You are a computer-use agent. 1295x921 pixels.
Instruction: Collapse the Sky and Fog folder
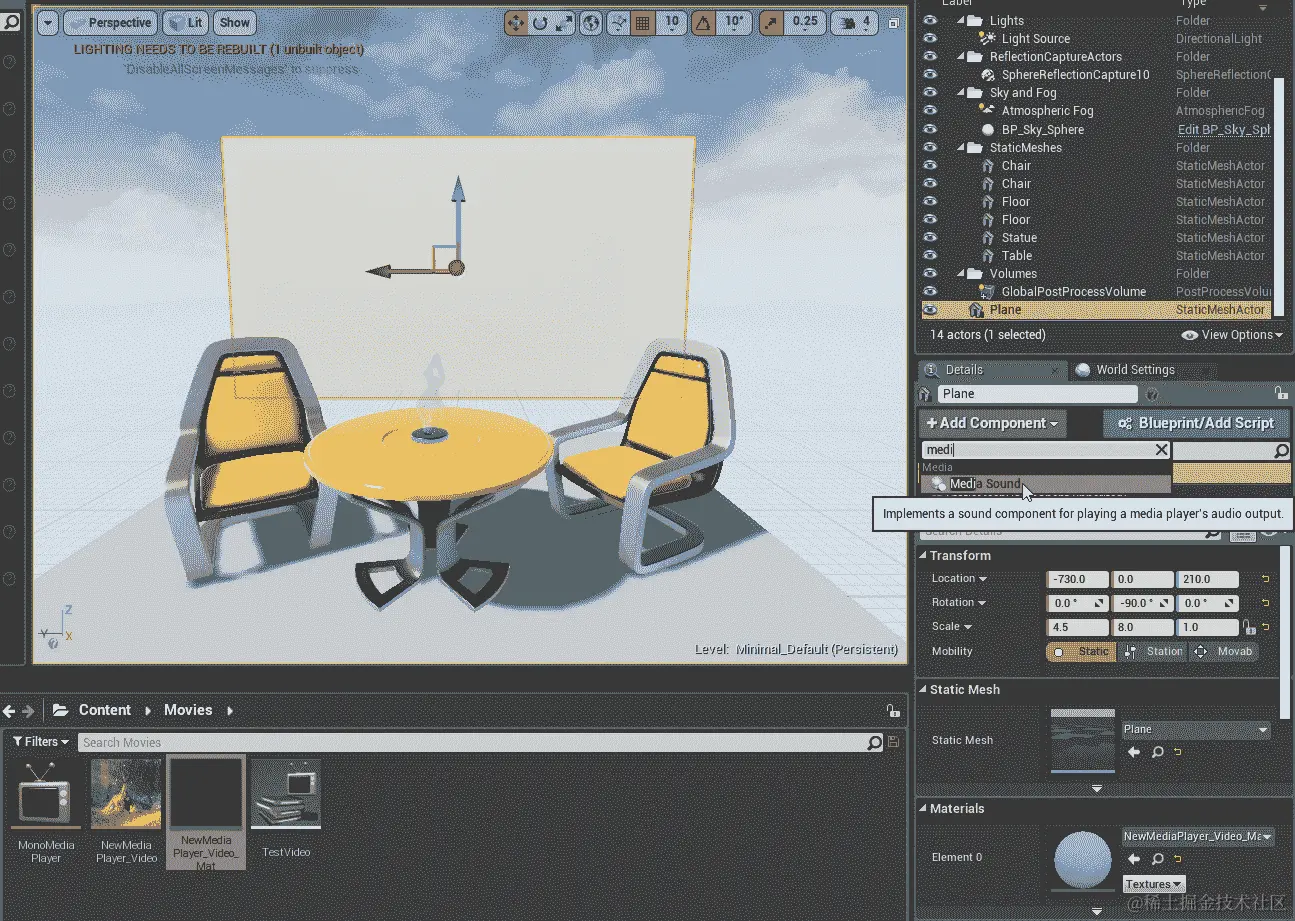961,92
